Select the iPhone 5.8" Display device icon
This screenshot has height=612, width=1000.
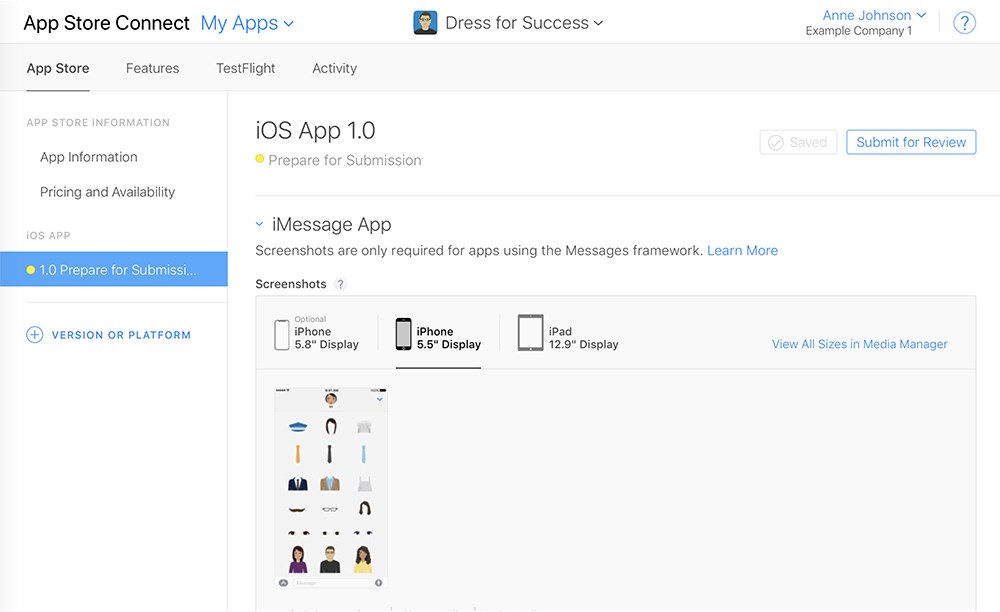(282, 335)
